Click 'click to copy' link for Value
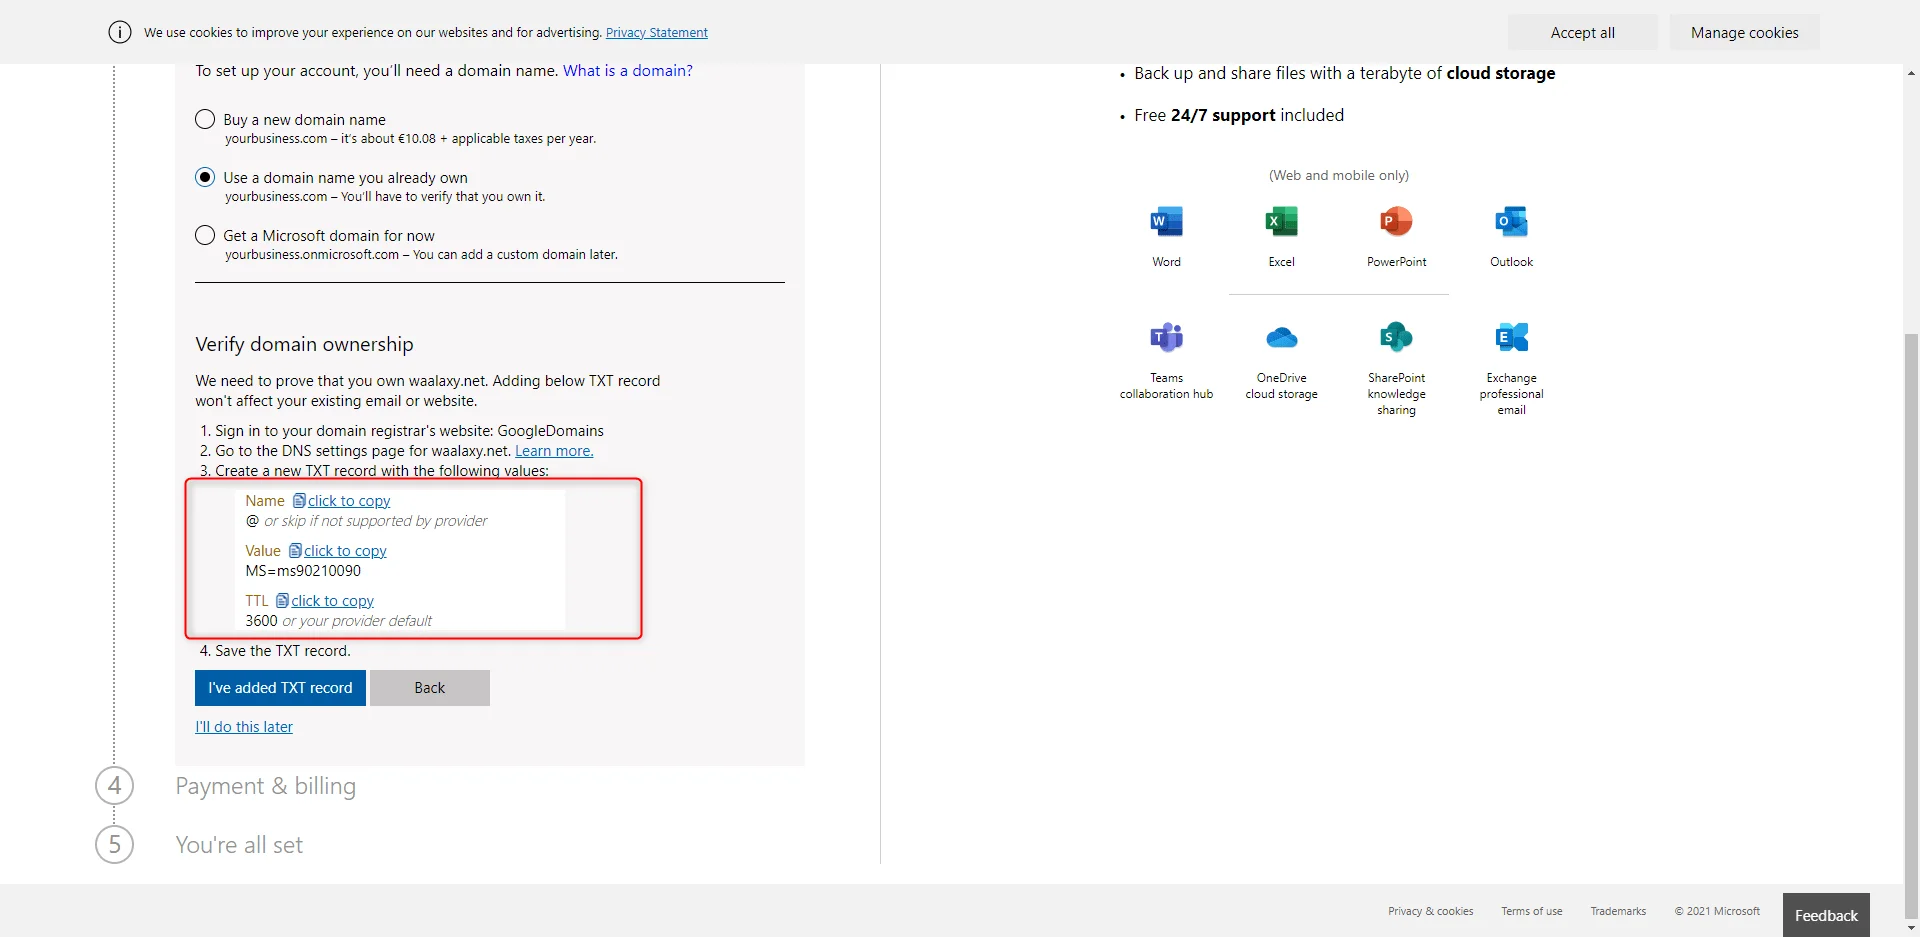 (345, 551)
